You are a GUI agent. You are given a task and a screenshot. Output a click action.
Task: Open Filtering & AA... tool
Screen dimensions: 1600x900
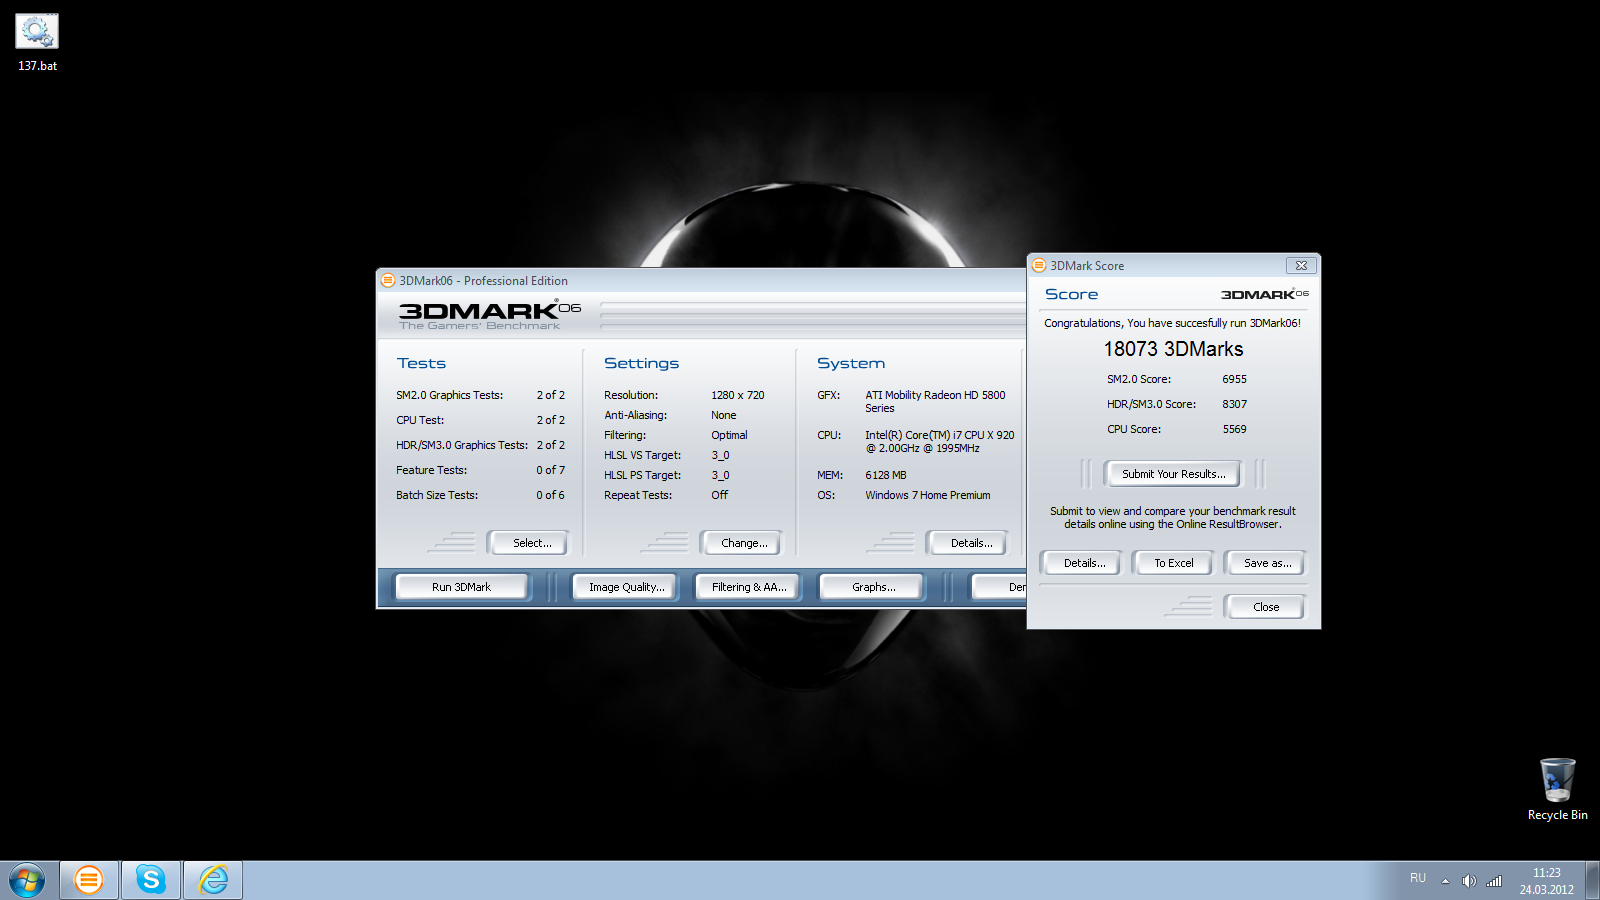coord(747,587)
